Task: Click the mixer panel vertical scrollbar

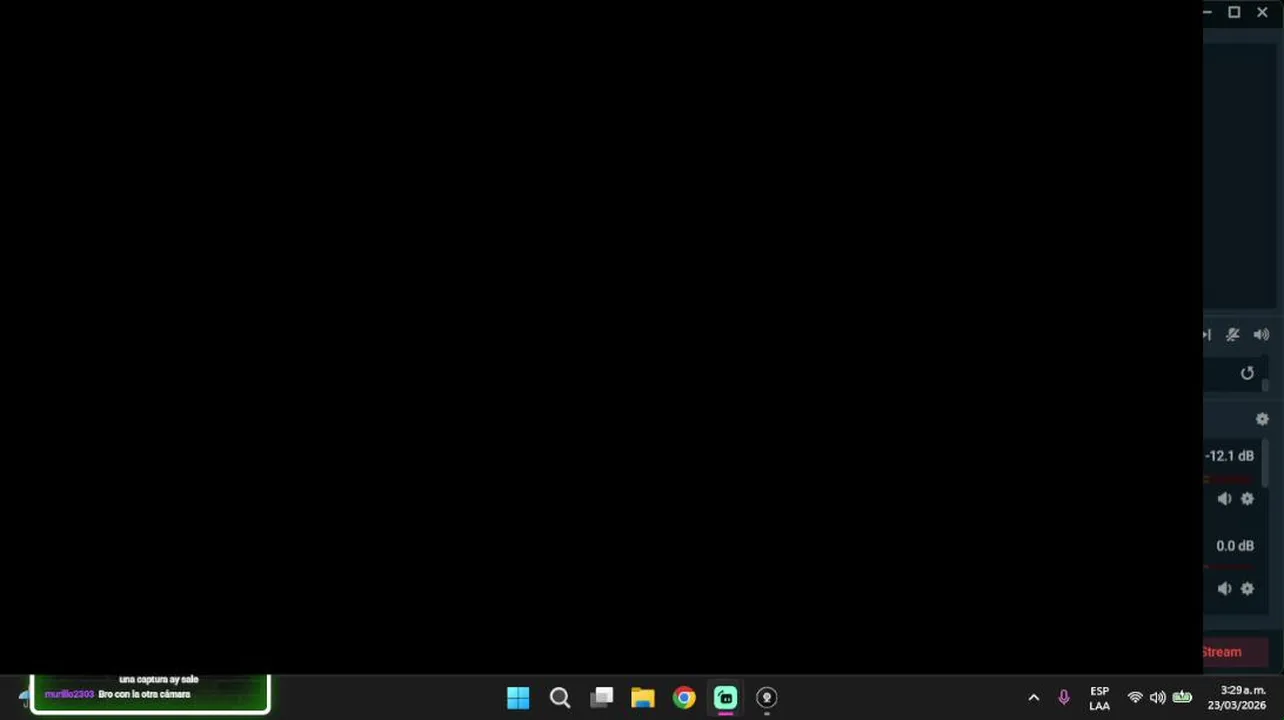Action: [1266, 465]
